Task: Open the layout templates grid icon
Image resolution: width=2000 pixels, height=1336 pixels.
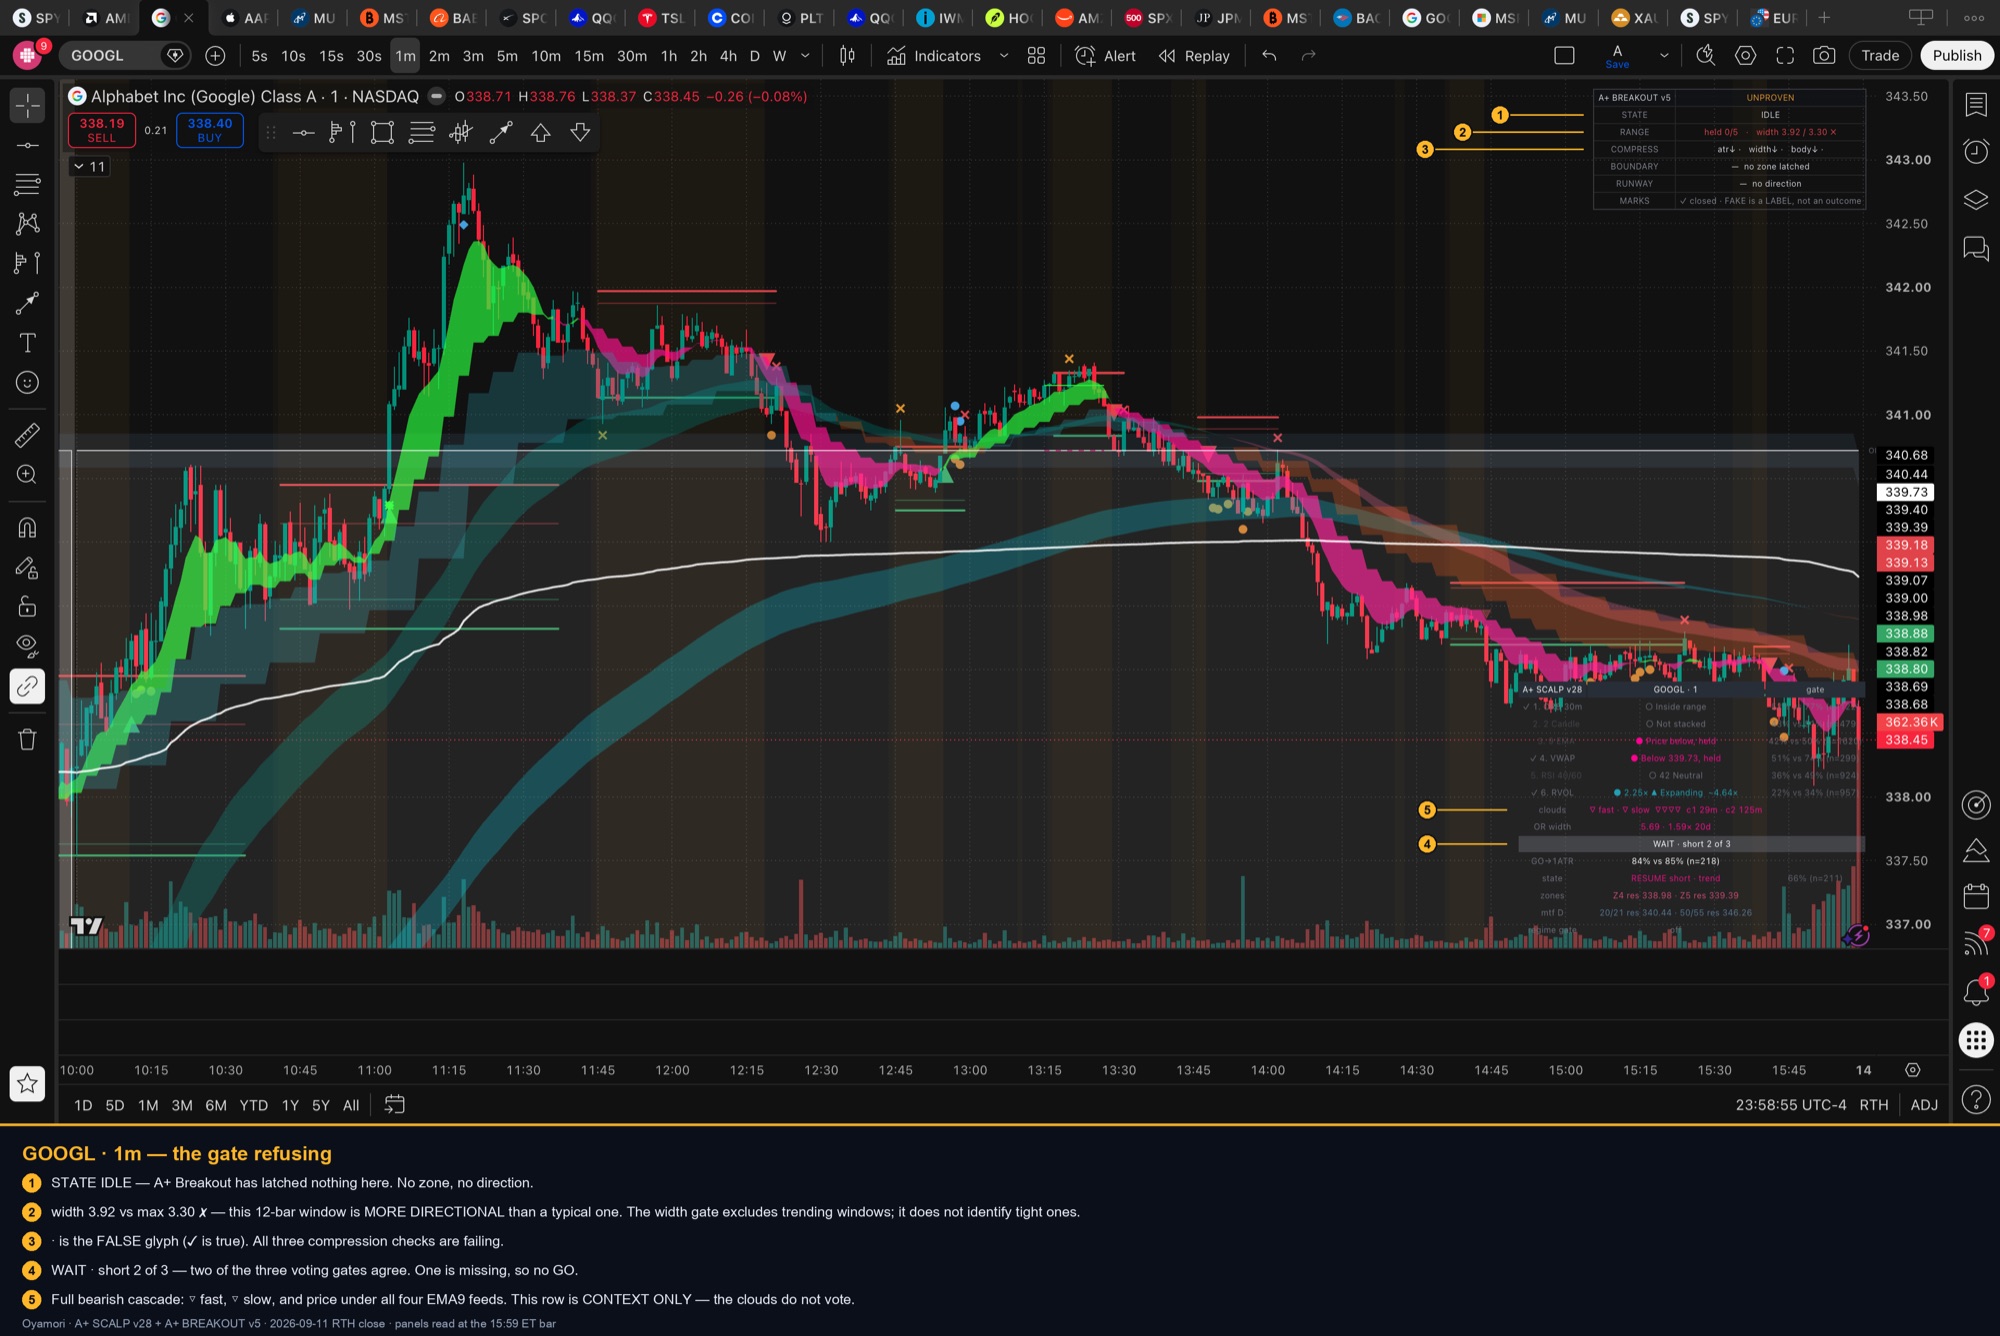Action: (x=1036, y=56)
